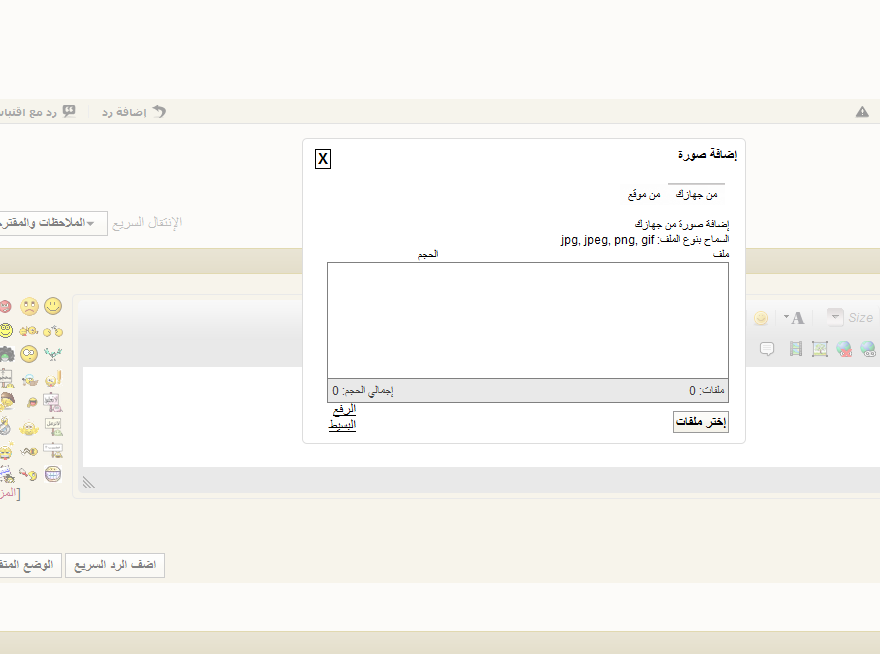Image resolution: width=880 pixels, height=654 pixels.
Task: Close the add image dialog with X
Action: 323,159
